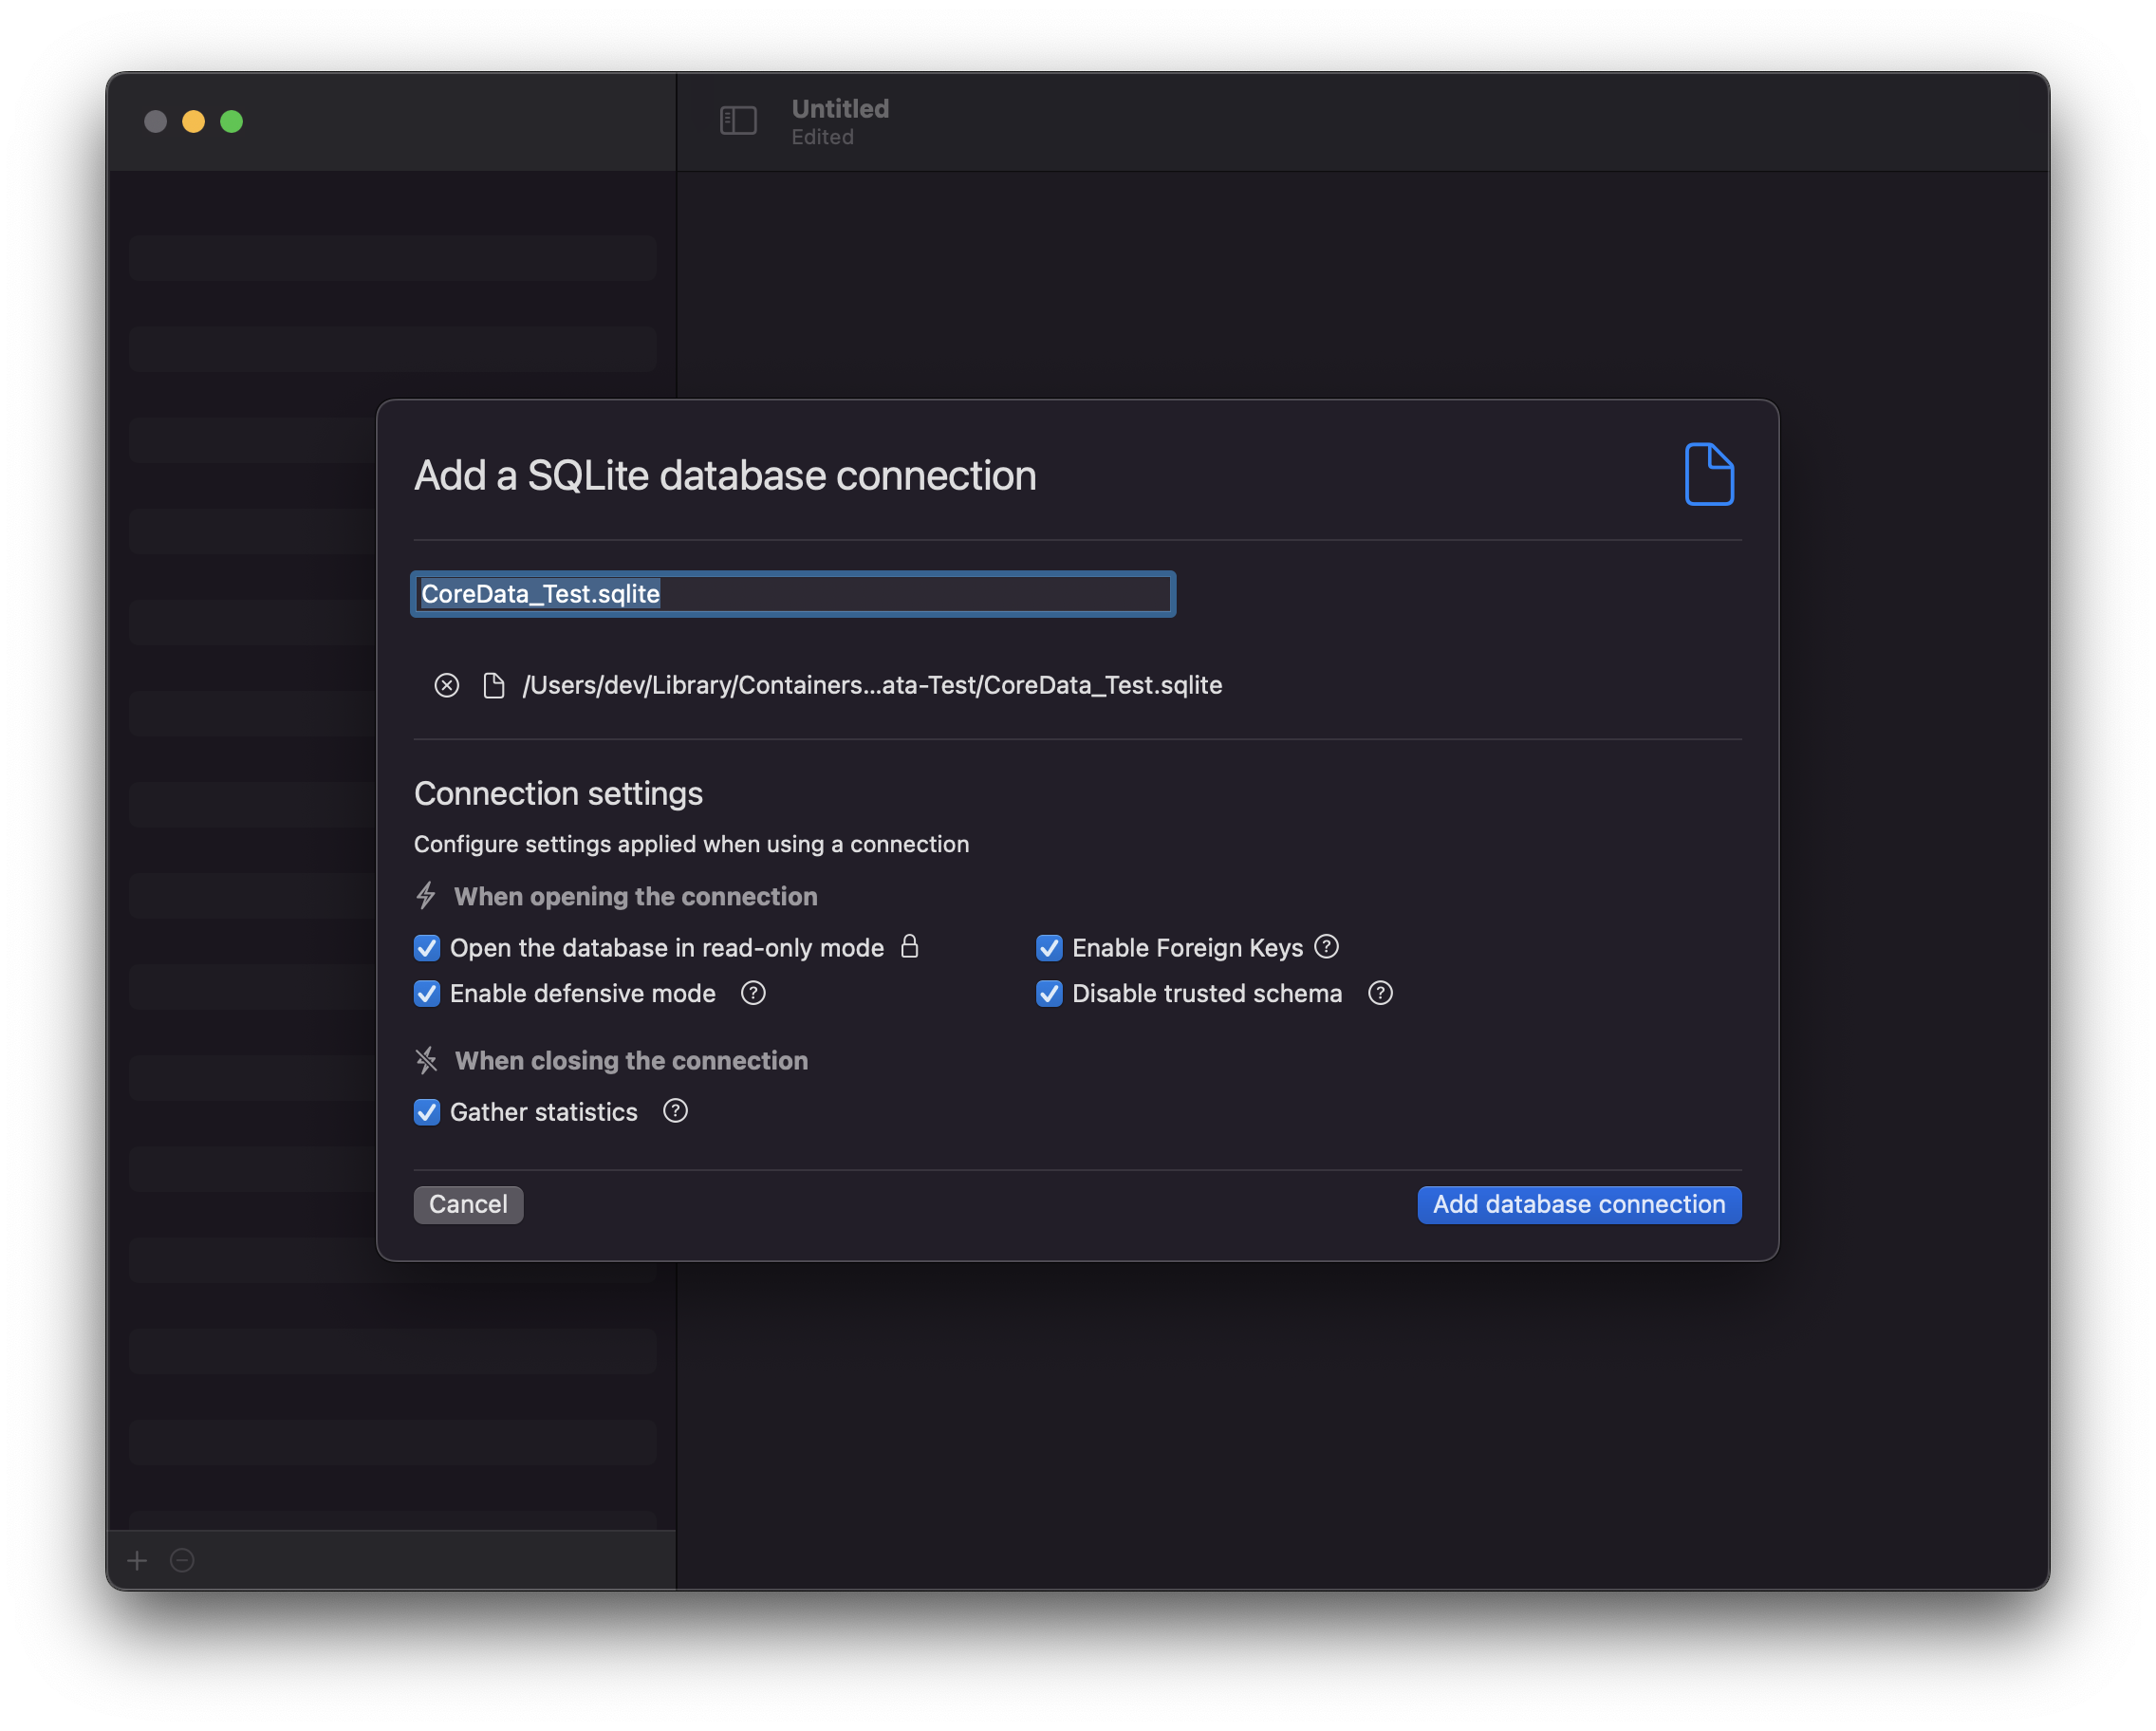The height and width of the screenshot is (1731, 2156).
Task: Click the CoreData_Test.sqlite name field
Action: (x=793, y=594)
